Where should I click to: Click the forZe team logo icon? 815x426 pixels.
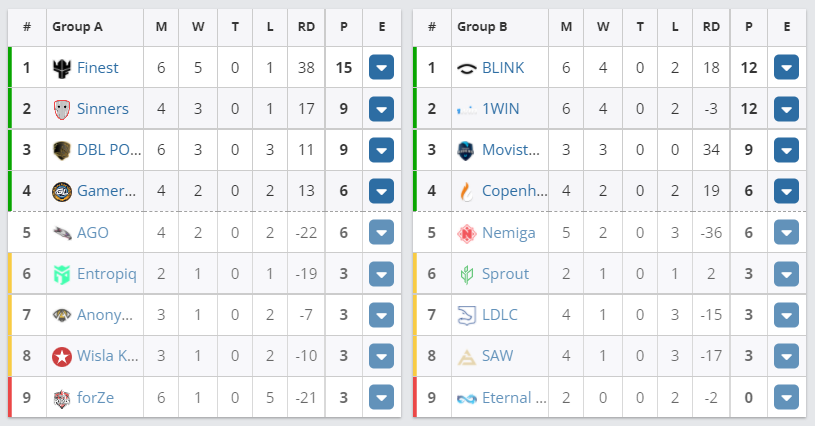pos(62,398)
